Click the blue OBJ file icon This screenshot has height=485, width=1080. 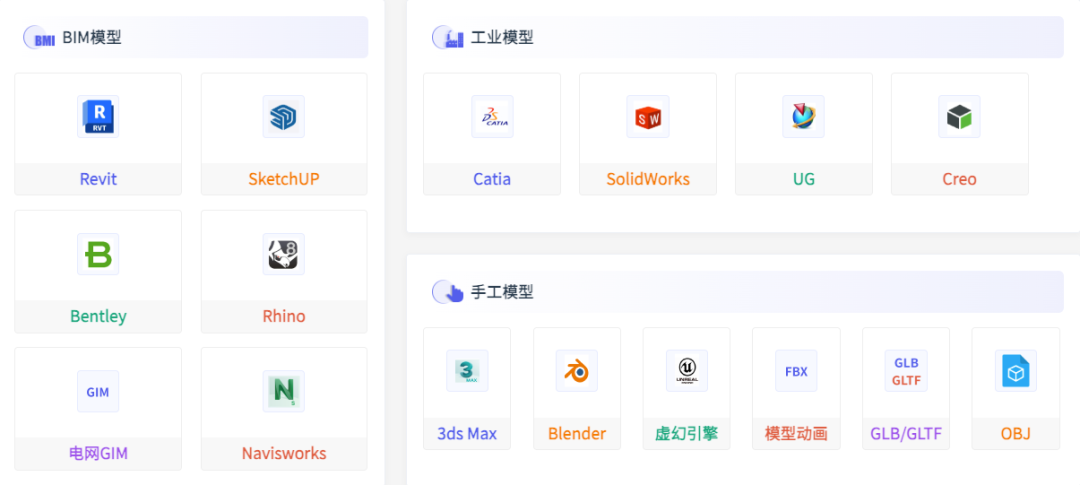click(x=1016, y=371)
